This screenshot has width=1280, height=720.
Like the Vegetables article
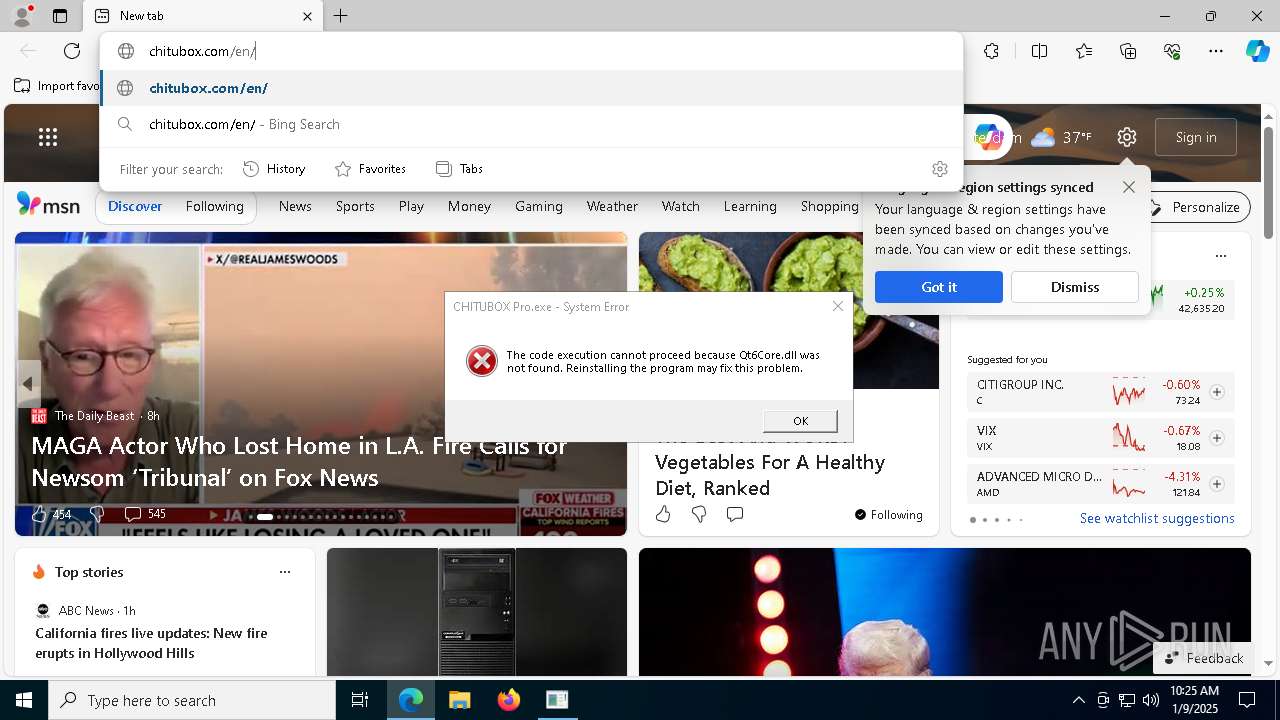663,514
